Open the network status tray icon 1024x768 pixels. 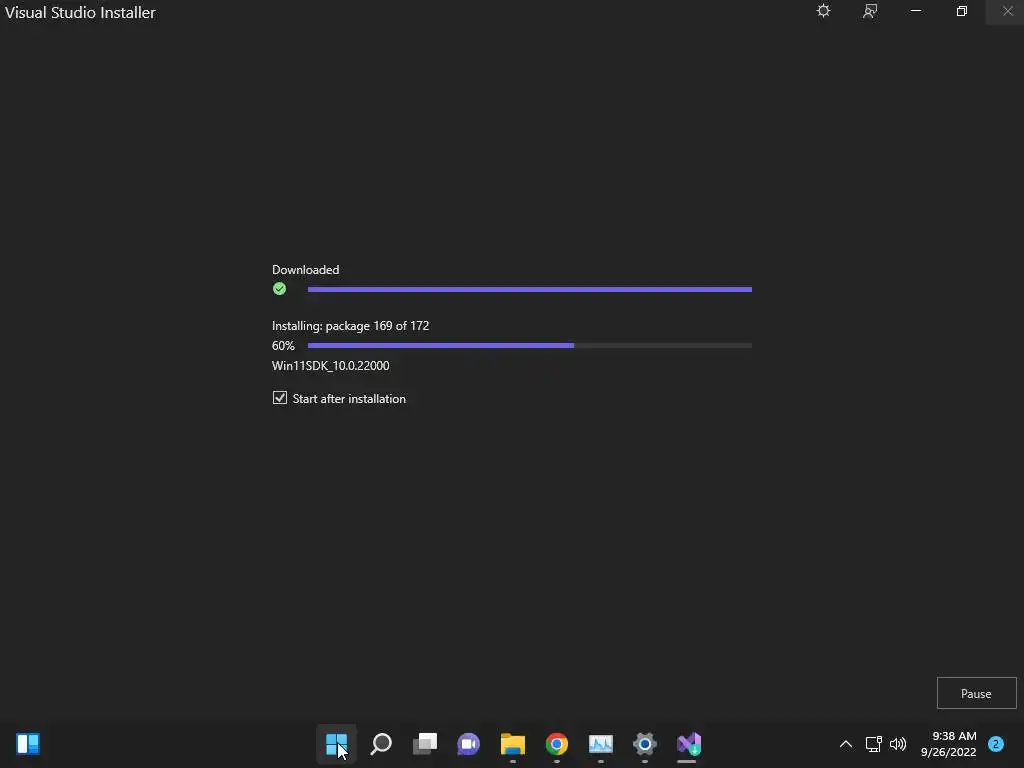[x=874, y=744]
